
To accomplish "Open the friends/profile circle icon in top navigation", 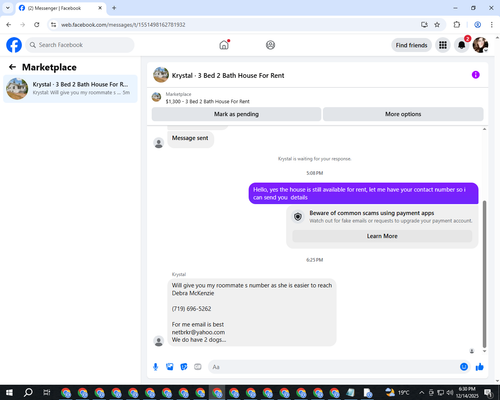I will (x=270, y=45).
